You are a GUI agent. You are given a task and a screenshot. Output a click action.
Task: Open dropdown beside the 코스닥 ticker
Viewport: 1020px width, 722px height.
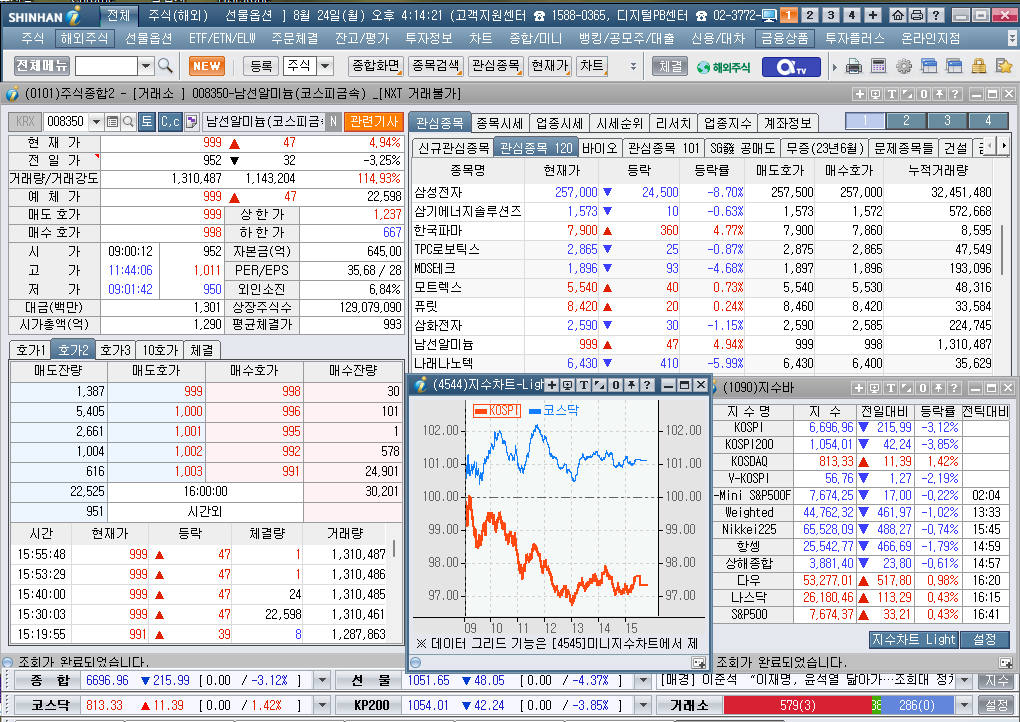pos(322,705)
